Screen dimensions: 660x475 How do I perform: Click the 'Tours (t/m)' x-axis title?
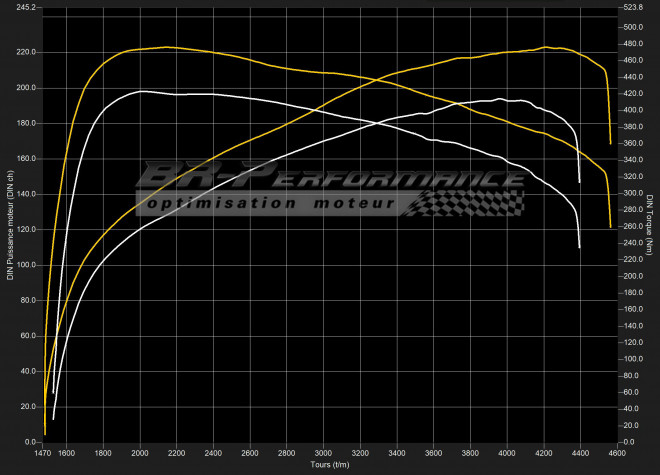point(329,465)
